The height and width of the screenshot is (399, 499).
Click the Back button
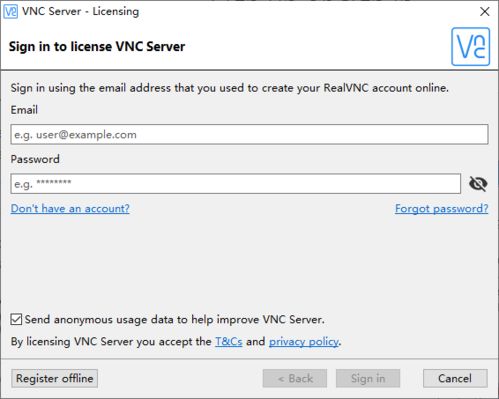[x=295, y=378]
